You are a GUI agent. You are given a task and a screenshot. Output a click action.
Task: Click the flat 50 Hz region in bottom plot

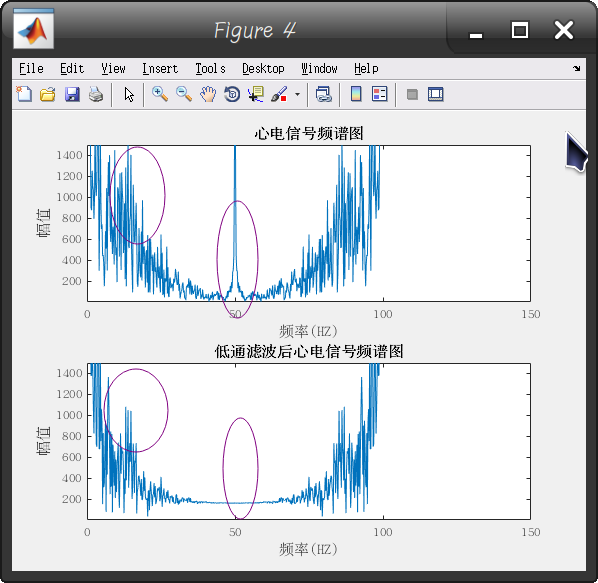click(235, 503)
